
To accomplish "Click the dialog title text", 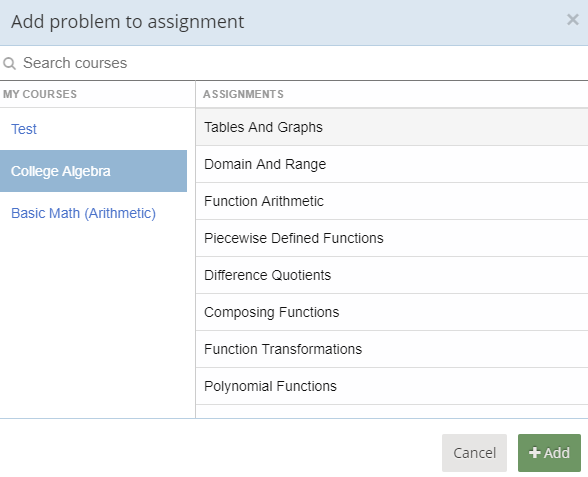I will (128, 22).
